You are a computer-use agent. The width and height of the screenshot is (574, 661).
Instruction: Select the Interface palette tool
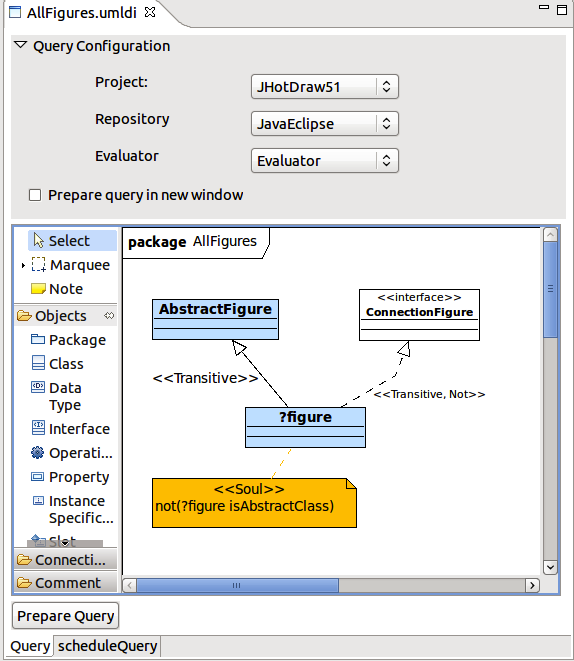[x=70, y=429]
